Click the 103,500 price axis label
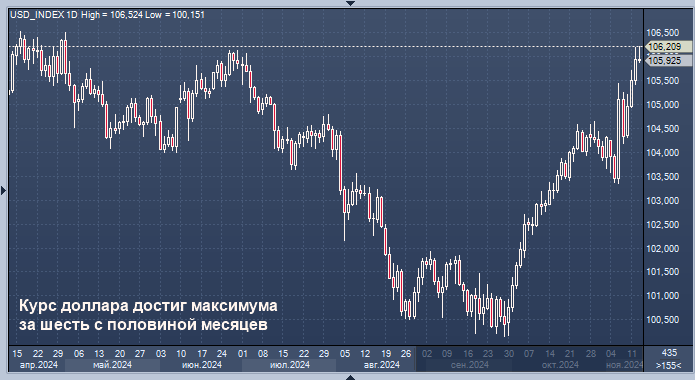Viewport: 695px width, 380px height. (663, 176)
